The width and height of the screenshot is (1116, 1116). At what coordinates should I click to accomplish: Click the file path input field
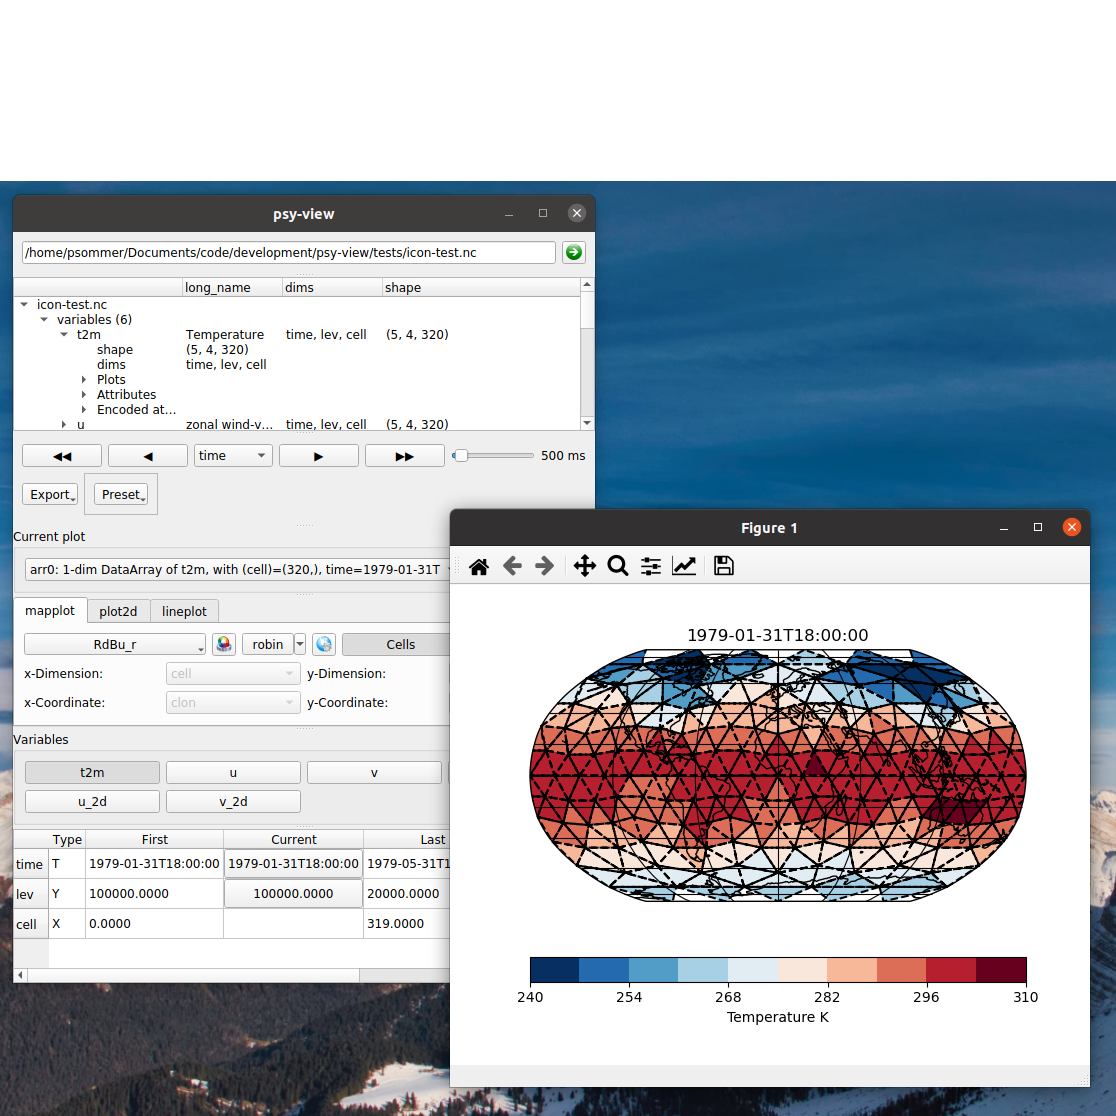[x=289, y=253]
